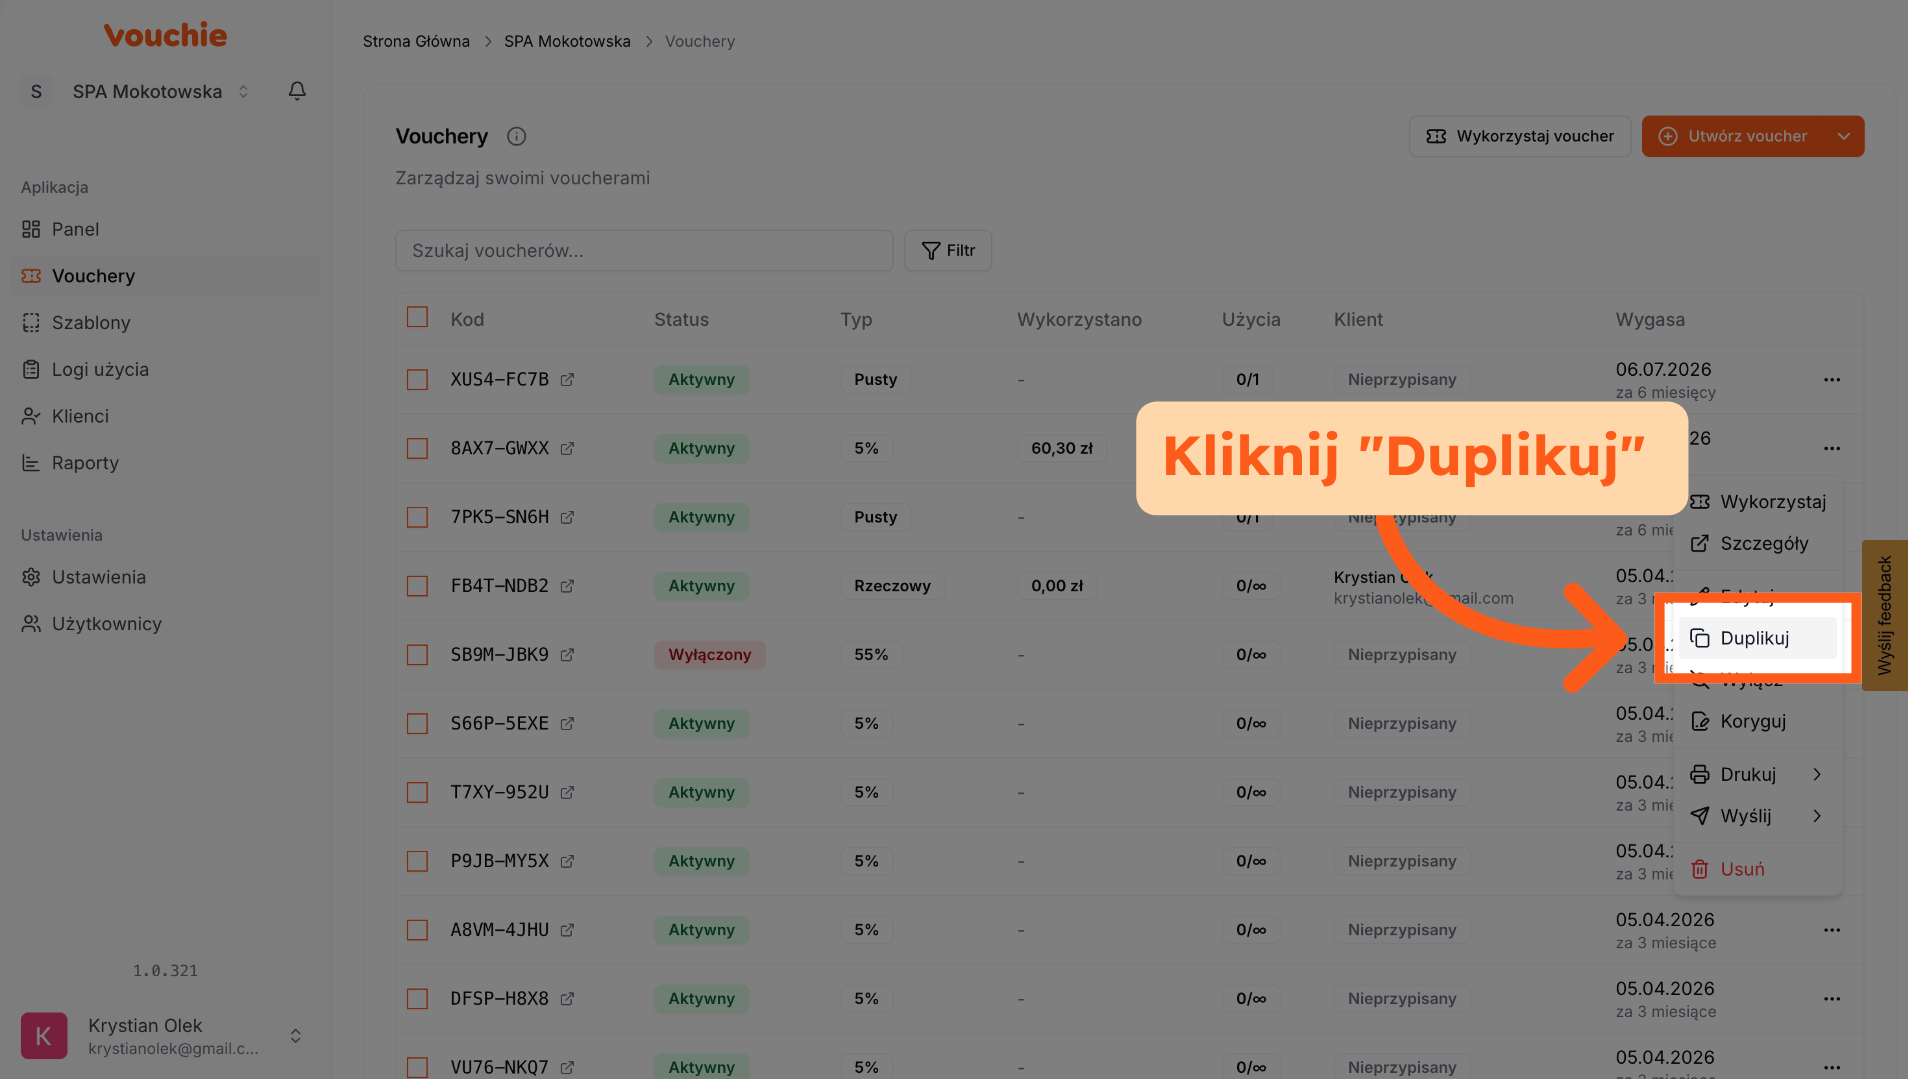
Task: Select Usuń in the context menu
Action: click(x=1741, y=870)
